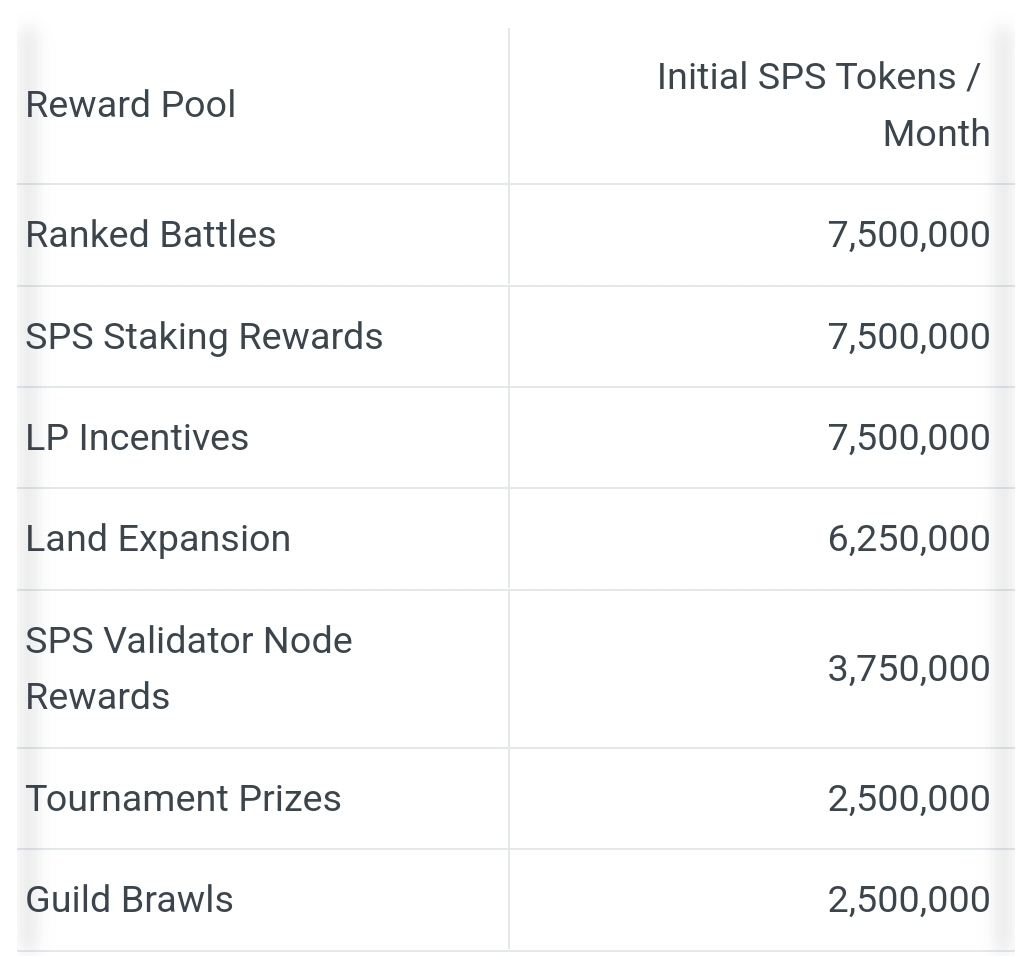Click the 6,250,000 Land Expansion amount

pos(909,539)
